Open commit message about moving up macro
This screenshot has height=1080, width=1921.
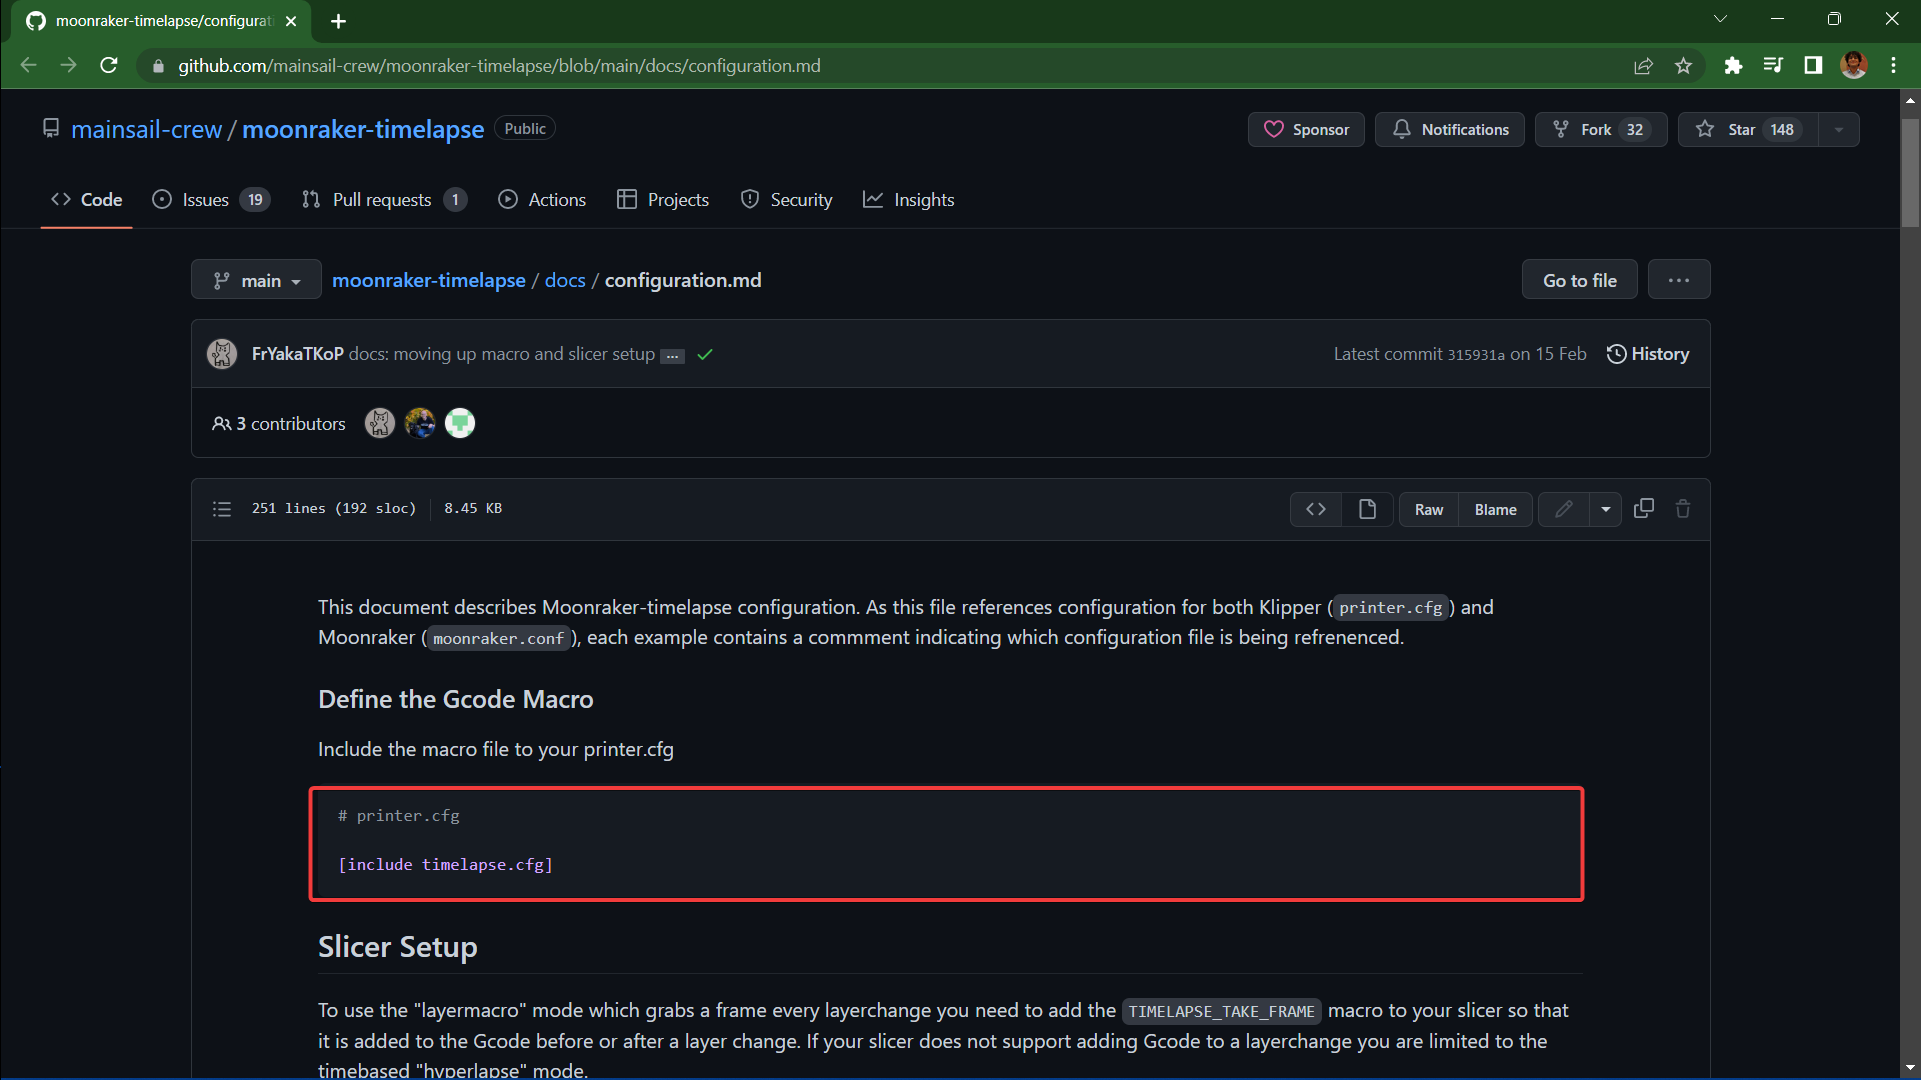(502, 354)
